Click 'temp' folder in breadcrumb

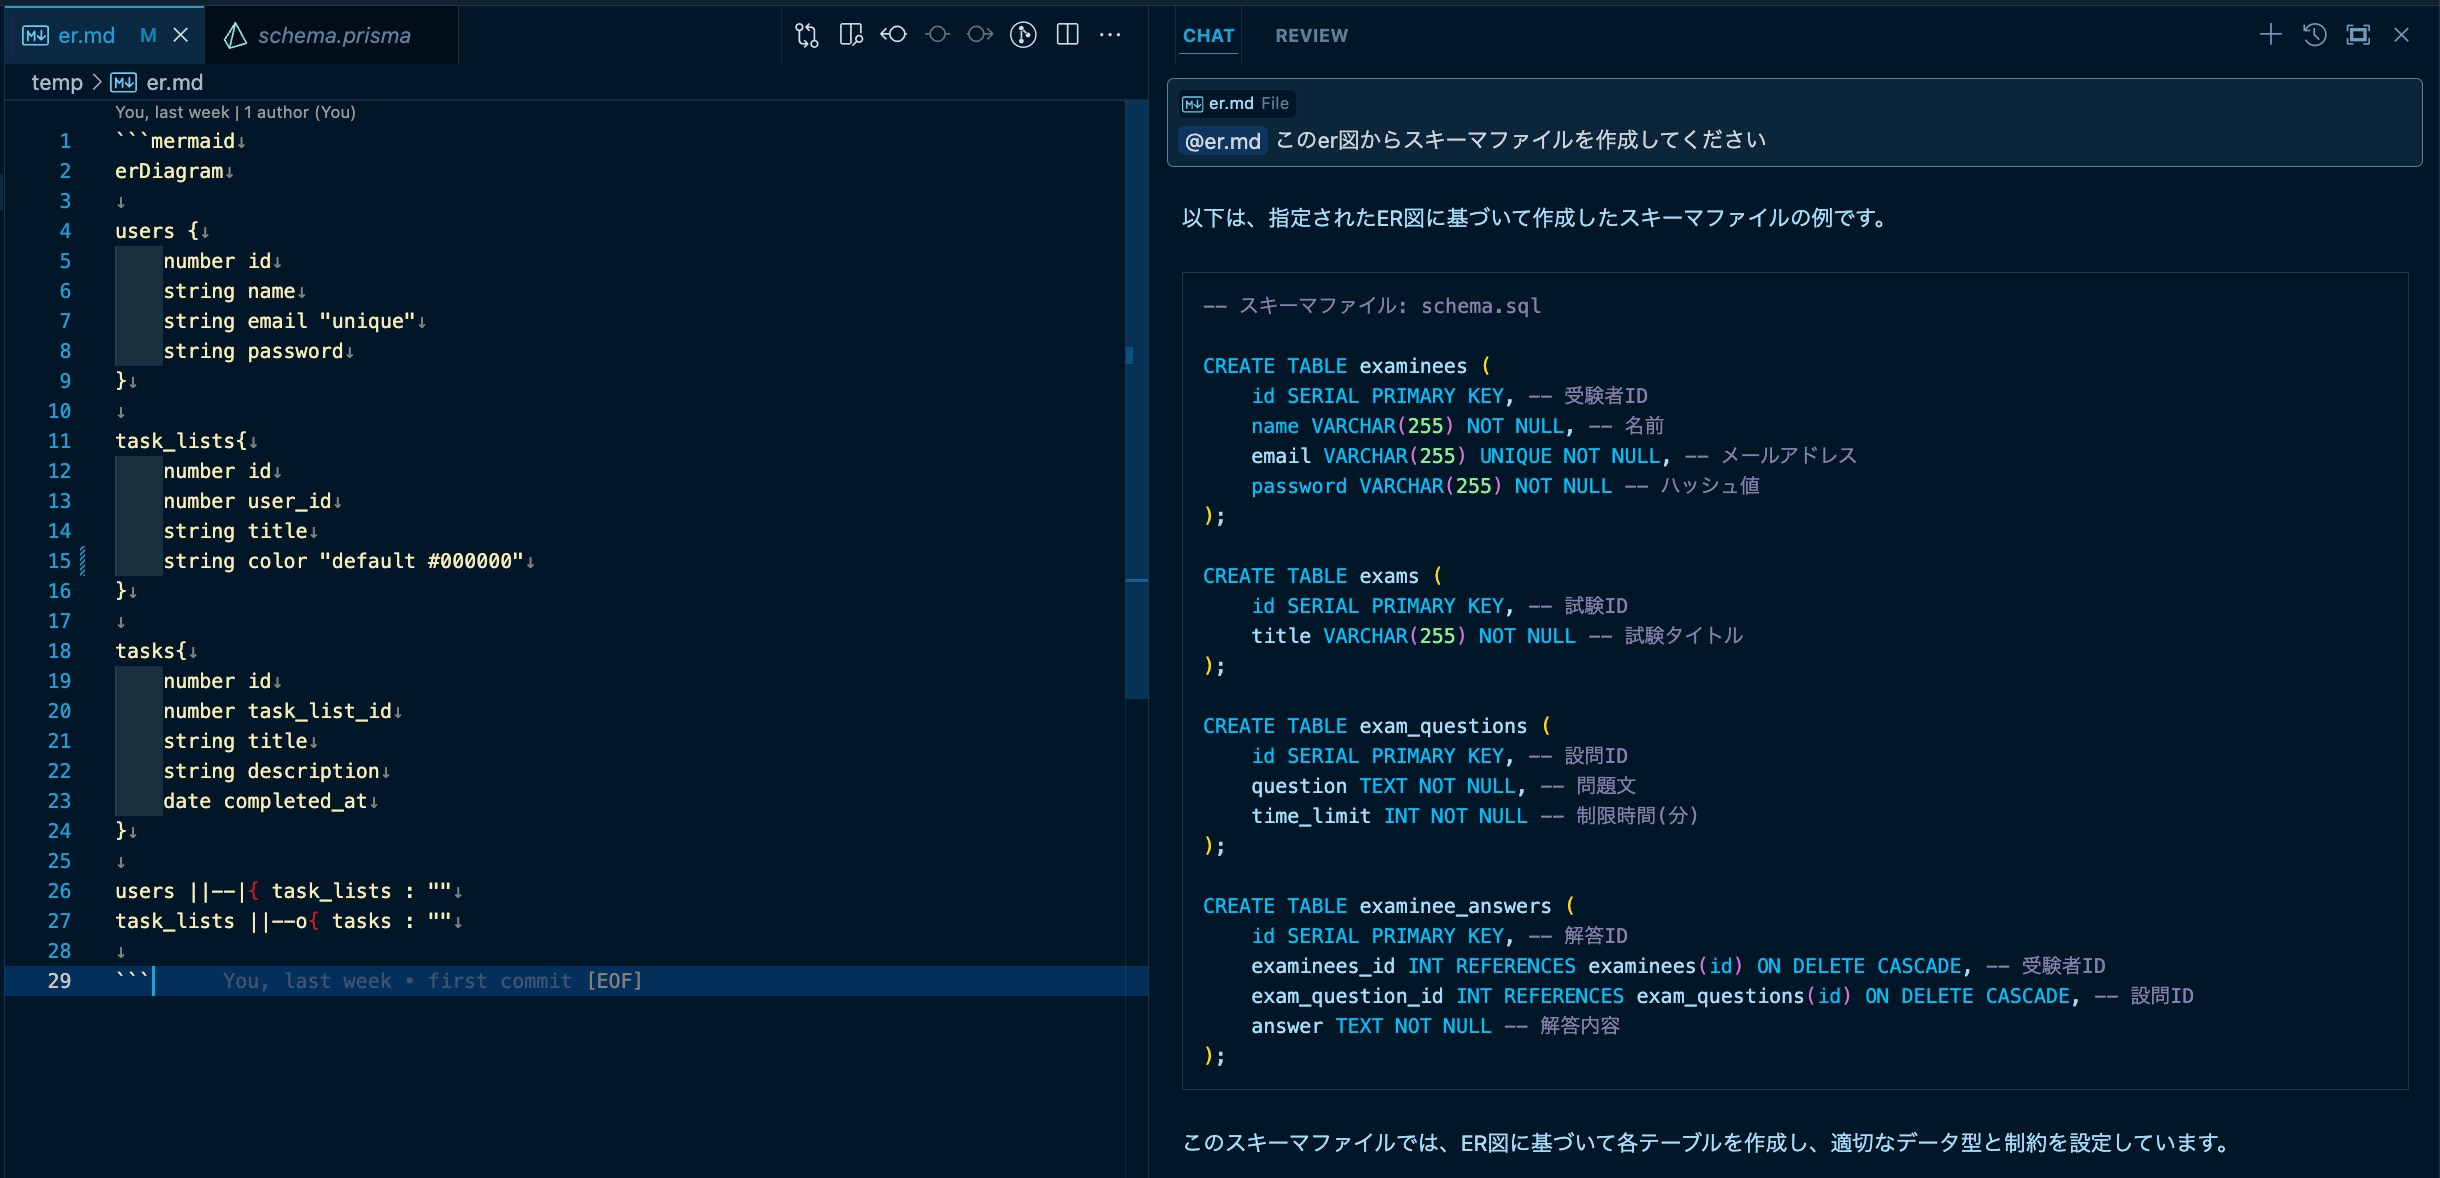(57, 82)
